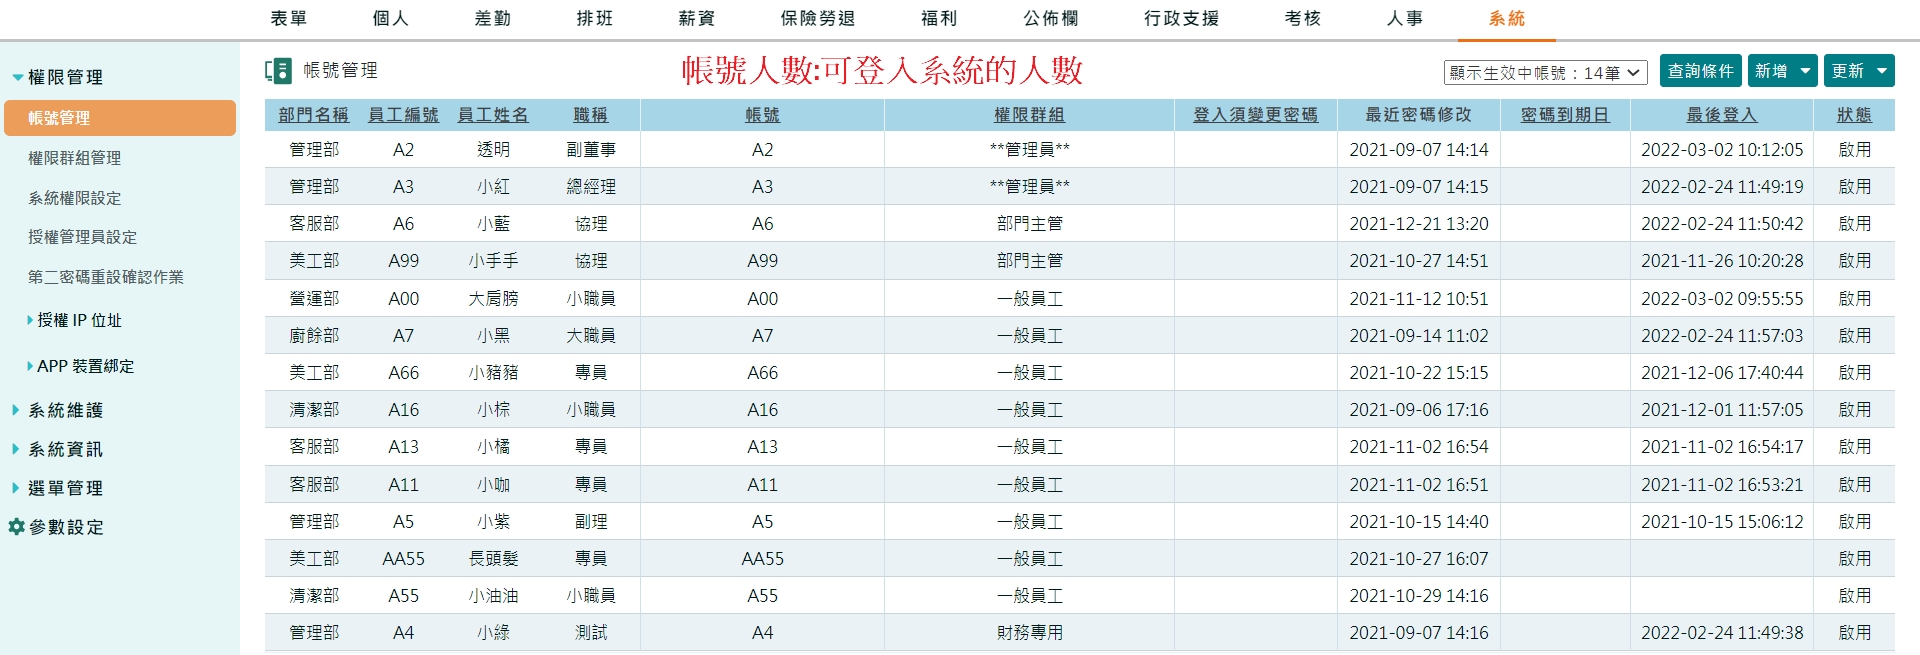
Task: Open the 新增 button dropdown arrow
Action: (1805, 71)
